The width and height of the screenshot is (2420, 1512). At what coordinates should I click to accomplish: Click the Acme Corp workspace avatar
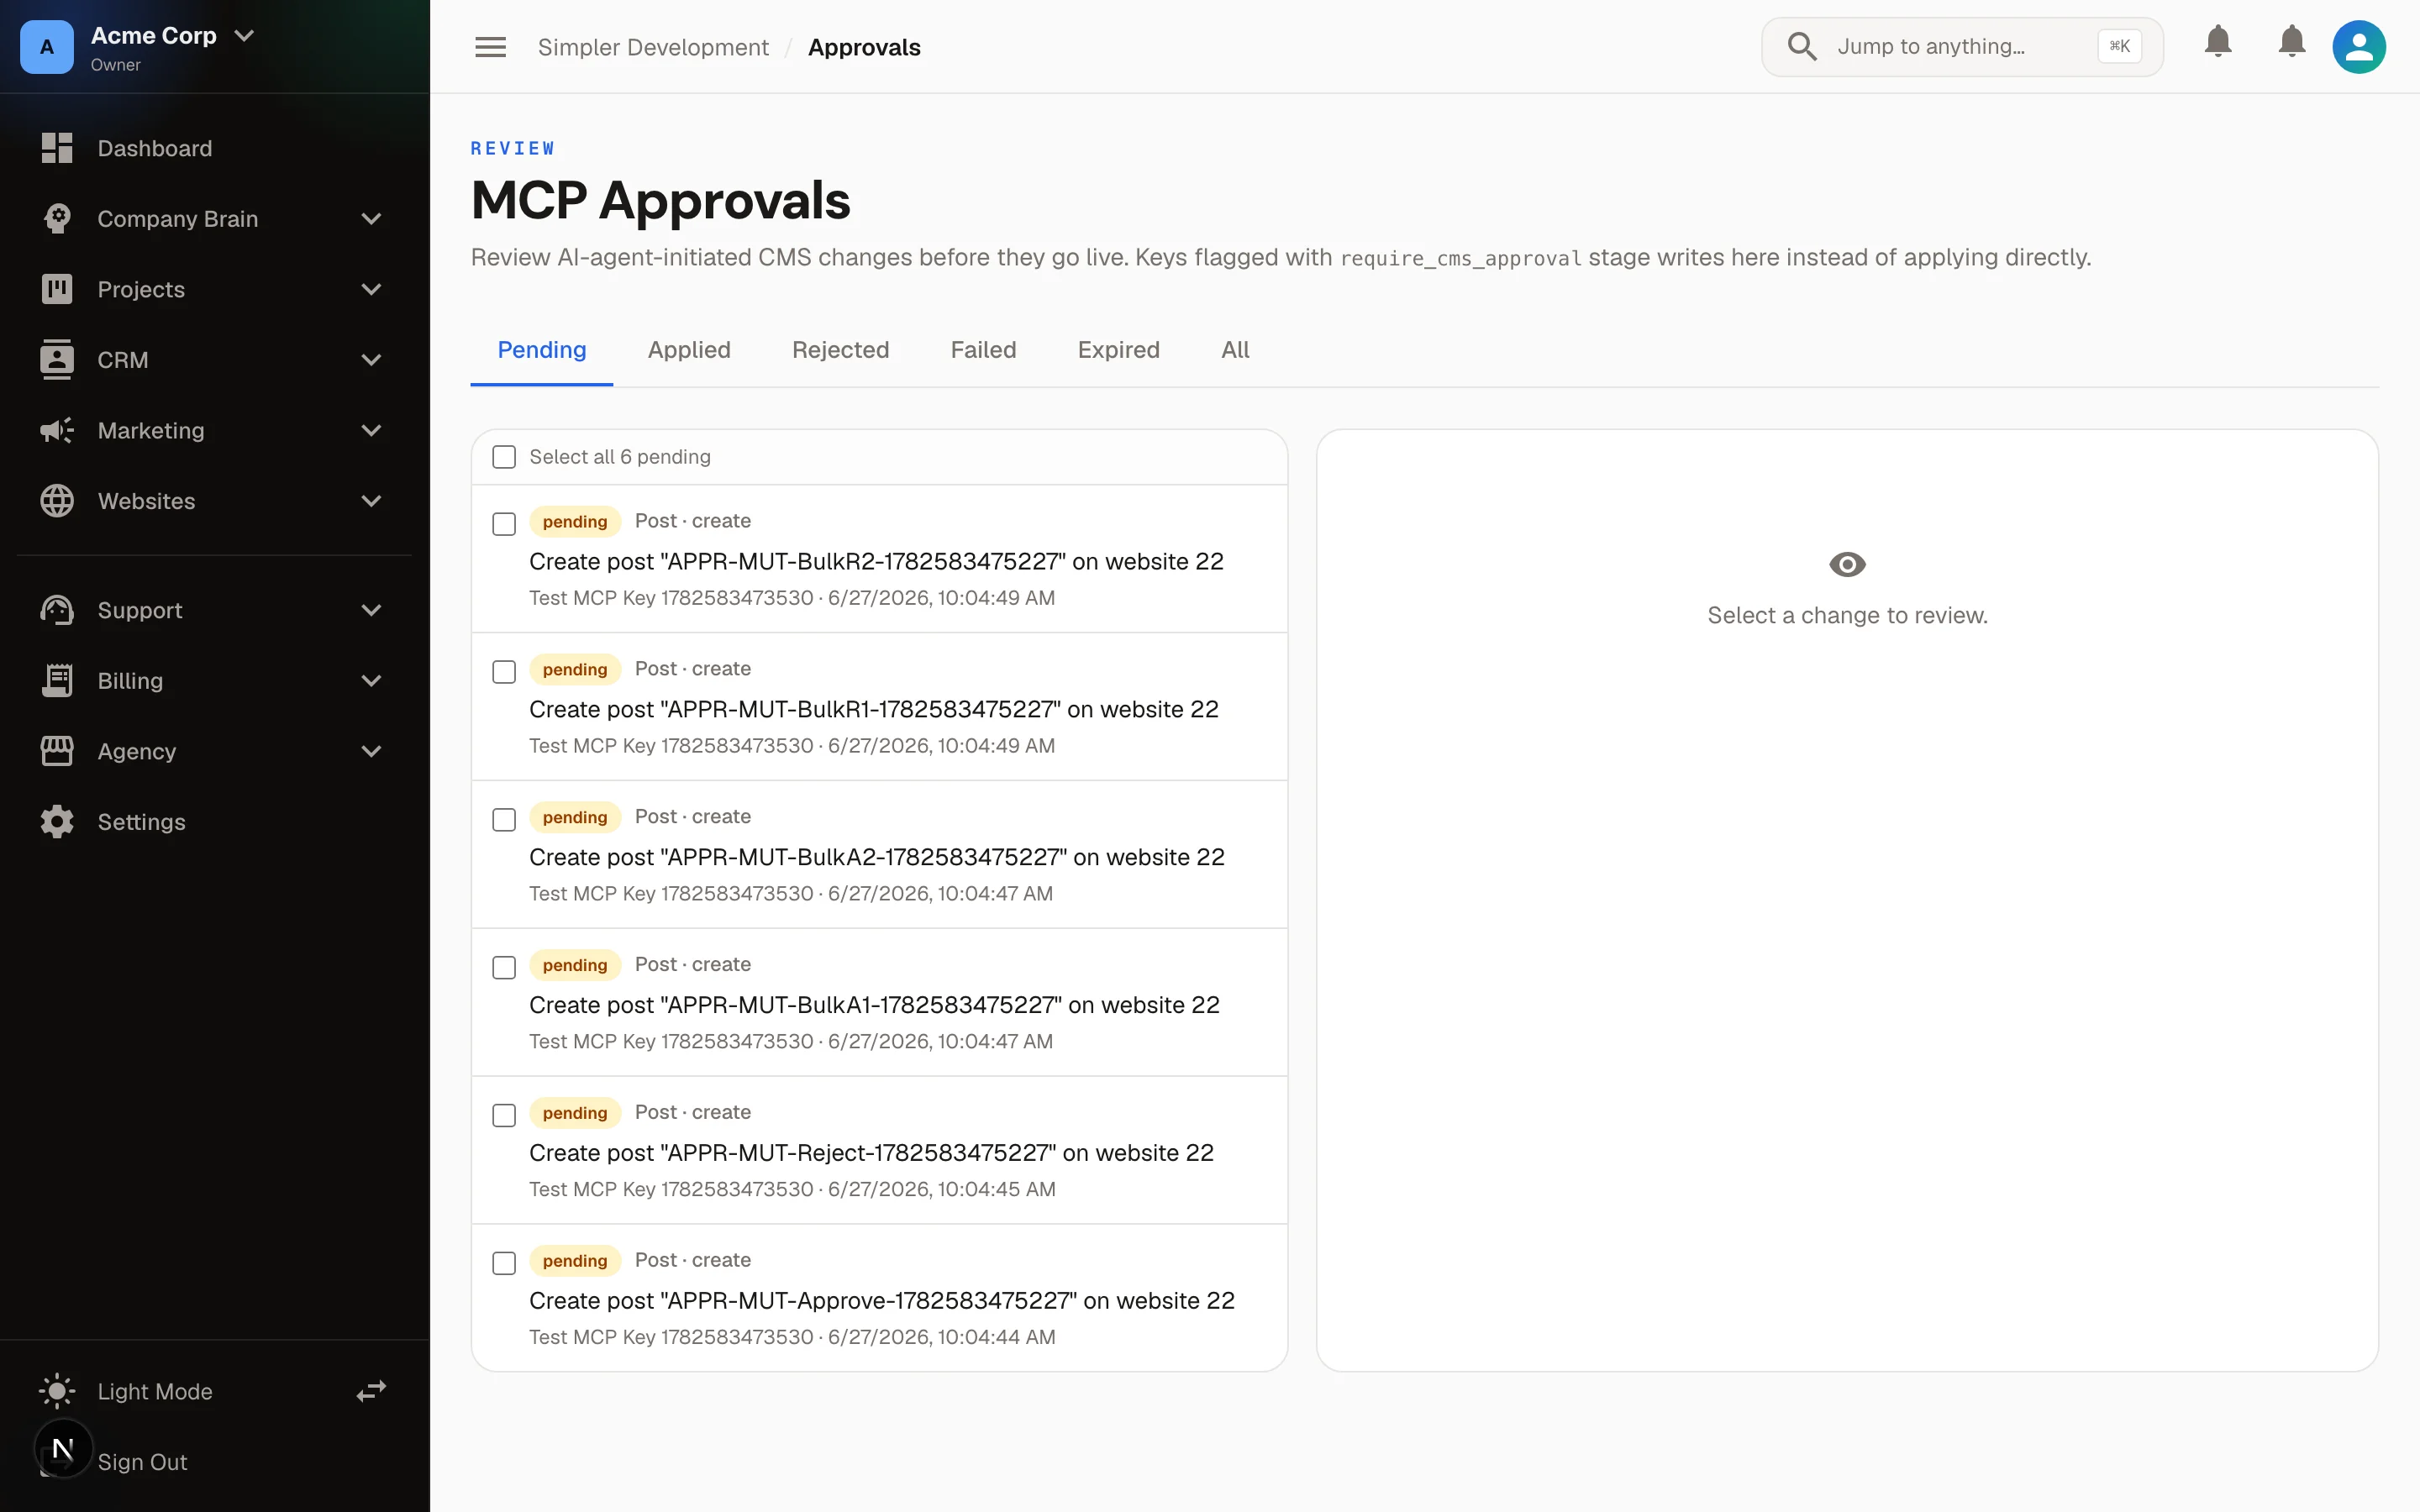[x=47, y=47]
